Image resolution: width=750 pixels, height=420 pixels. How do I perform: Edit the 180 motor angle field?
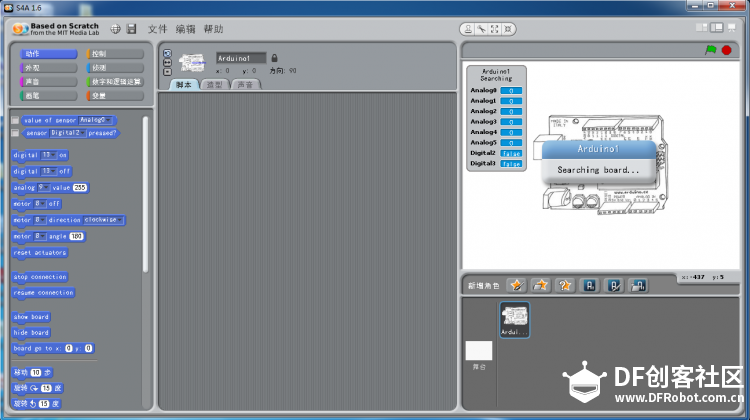(x=77, y=236)
